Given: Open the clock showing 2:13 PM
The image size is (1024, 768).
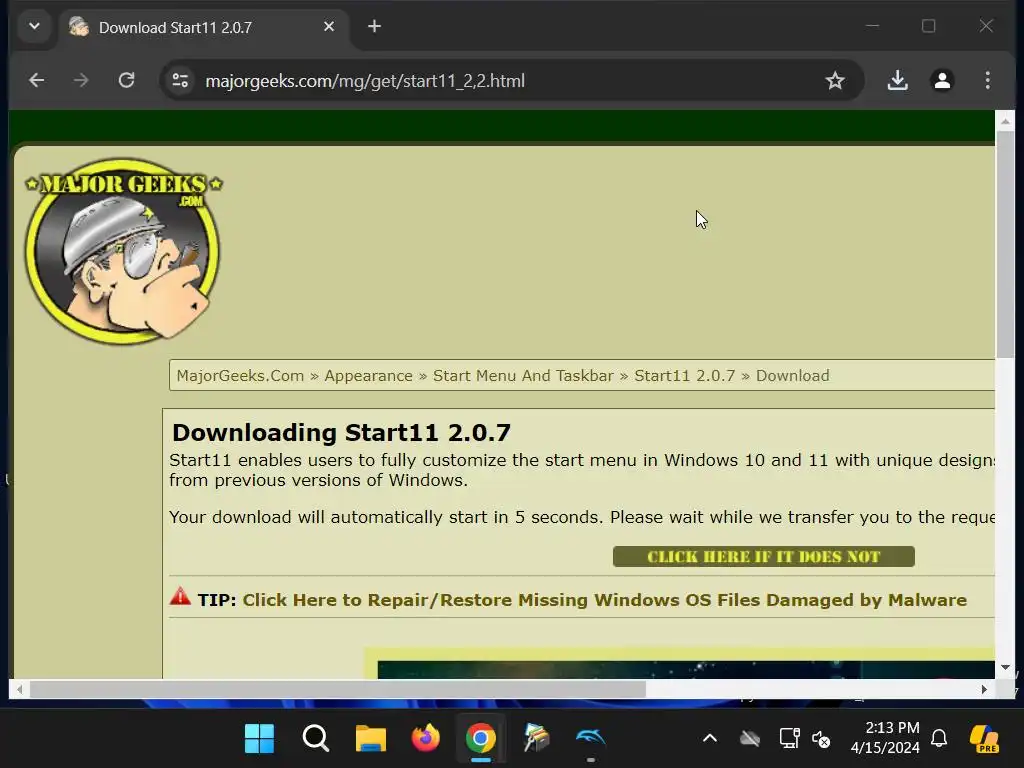Looking at the screenshot, I should [885, 737].
